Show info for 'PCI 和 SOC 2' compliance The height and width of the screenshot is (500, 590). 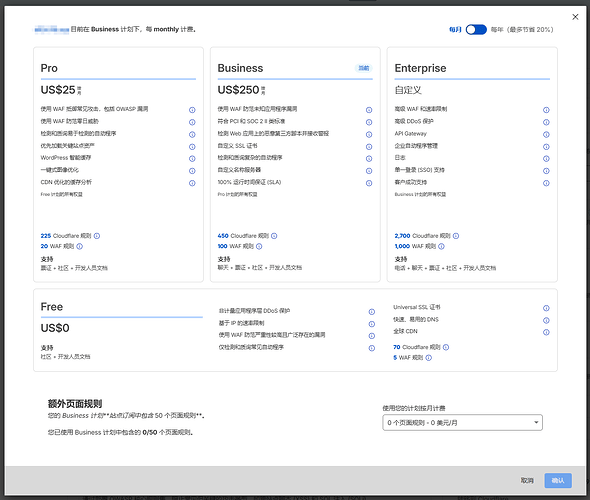click(x=369, y=122)
